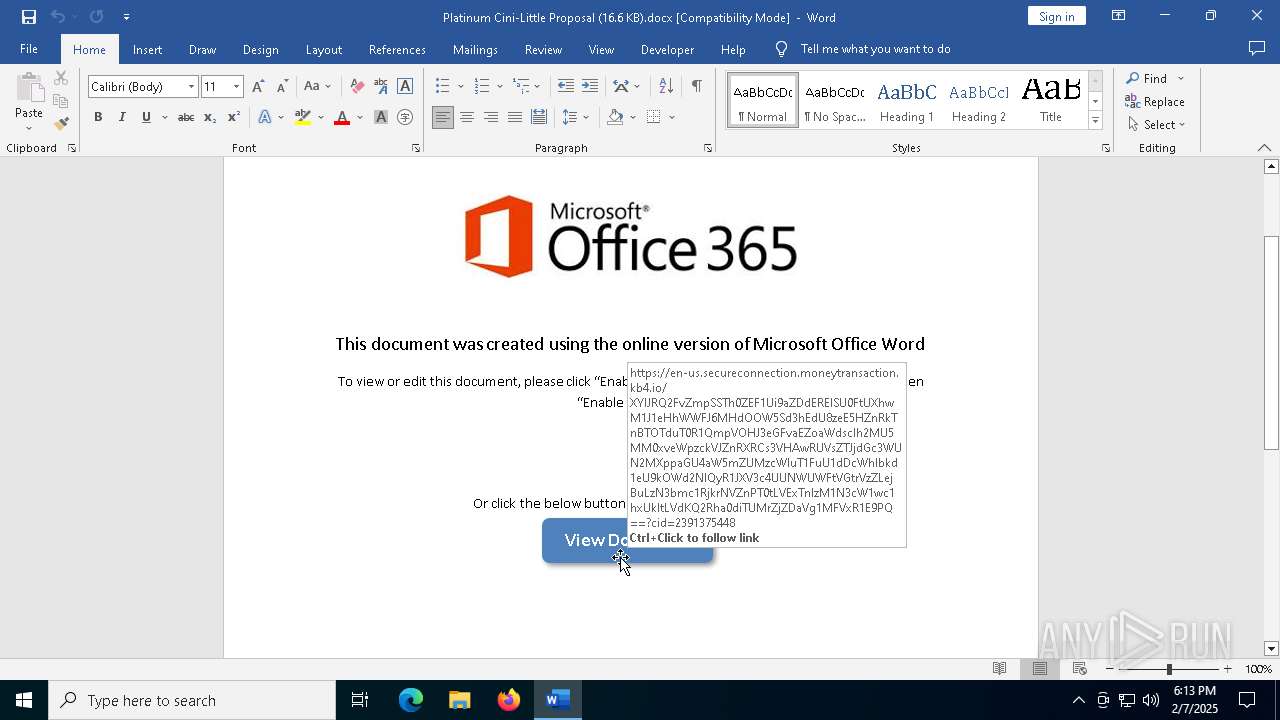Increase font size with the grow font icon
Screen dimensions: 1280x720
point(259,87)
